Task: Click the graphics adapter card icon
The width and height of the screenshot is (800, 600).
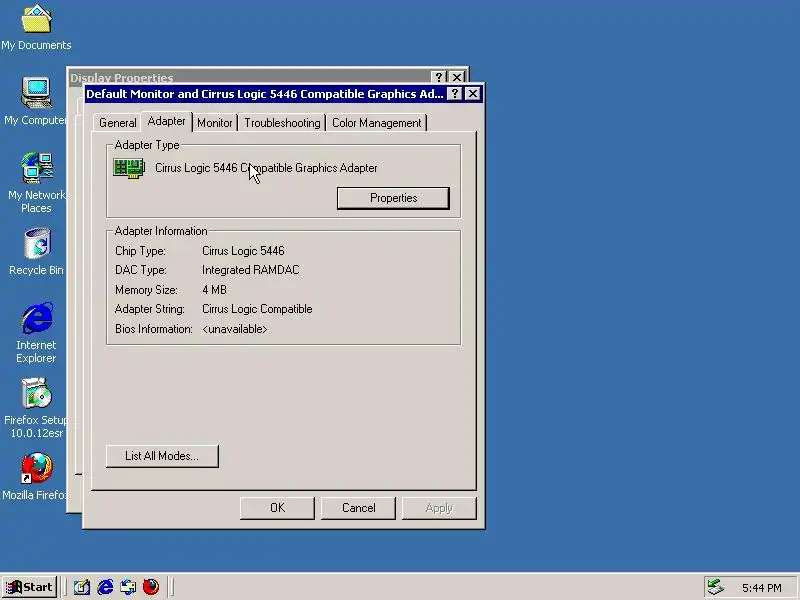Action: coord(129,168)
